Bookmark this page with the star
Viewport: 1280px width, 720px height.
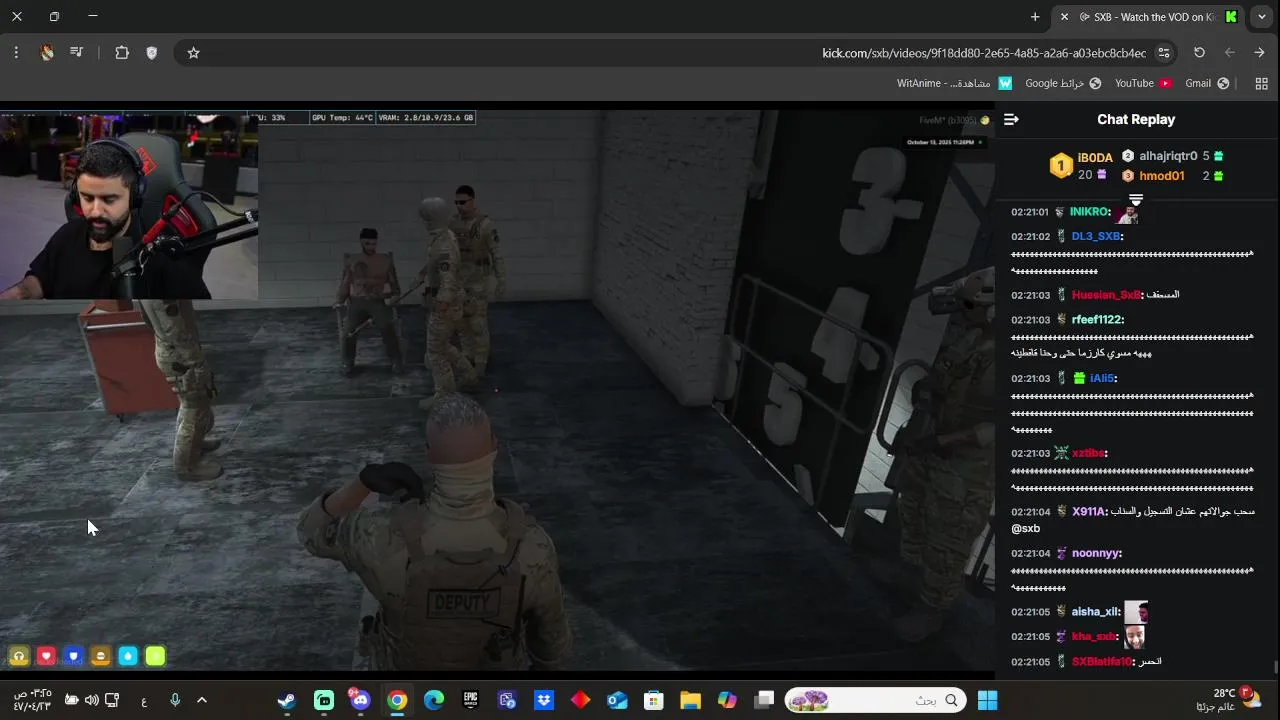tap(194, 53)
